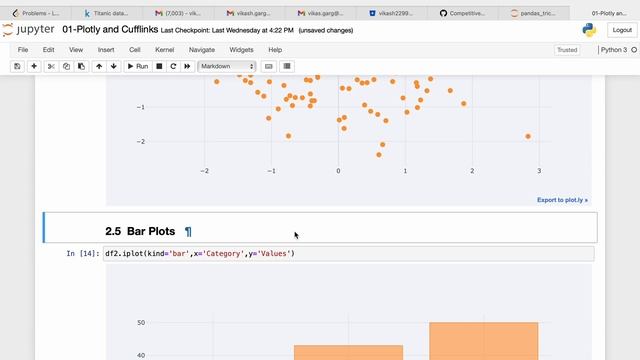Click the Python logo icon

(x=589, y=30)
